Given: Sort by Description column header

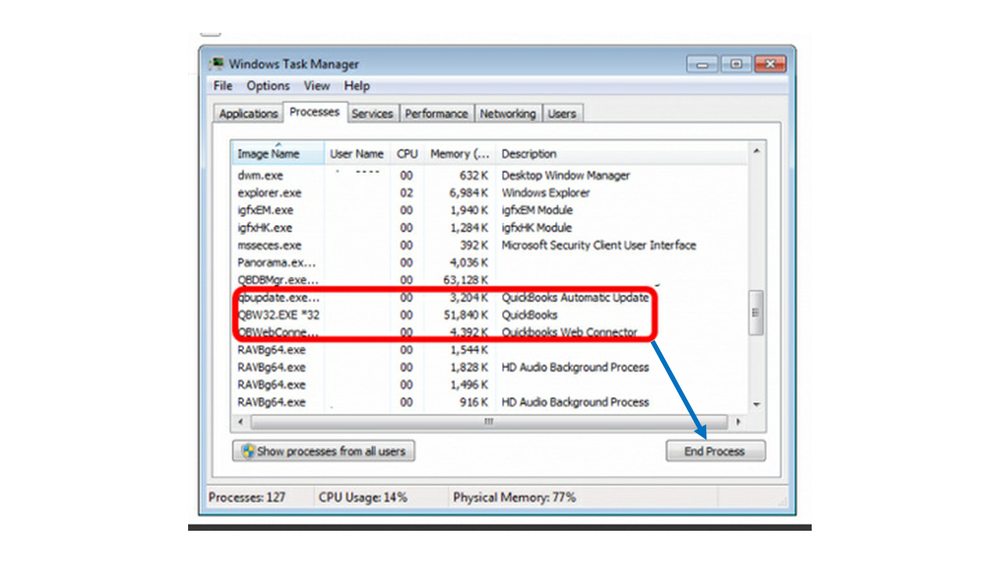Looking at the screenshot, I should 621,154.
